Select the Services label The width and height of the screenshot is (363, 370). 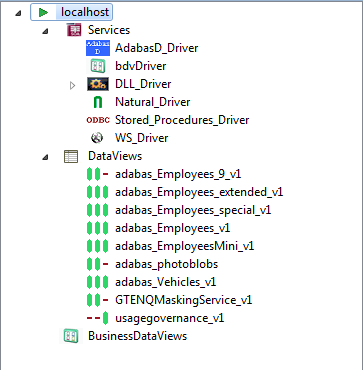[109, 30]
